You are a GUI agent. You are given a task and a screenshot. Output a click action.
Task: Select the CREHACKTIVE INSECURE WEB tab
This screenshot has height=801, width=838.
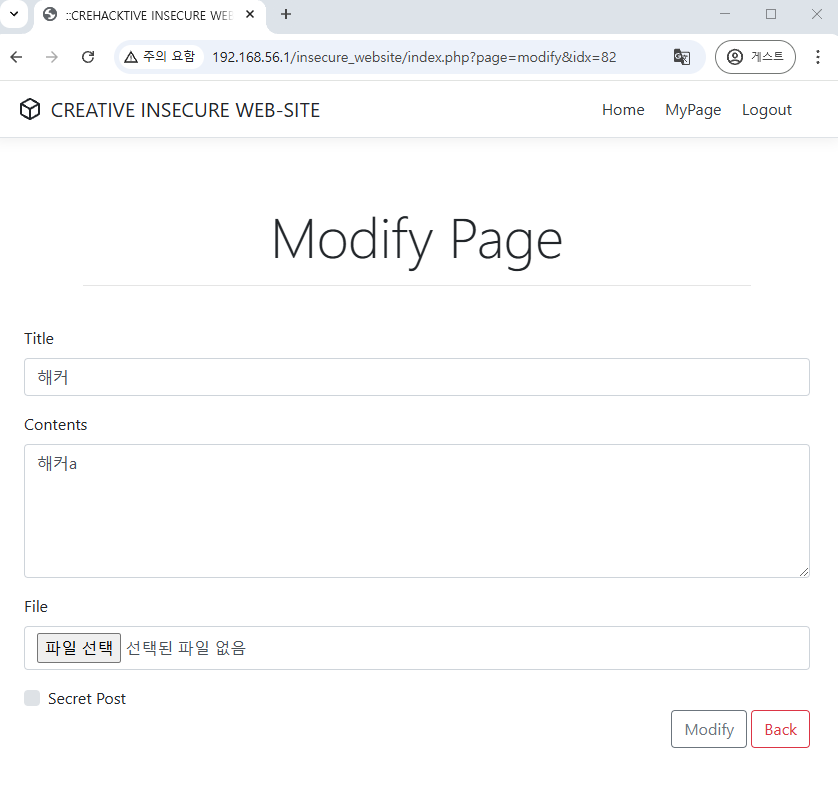point(150,15)
